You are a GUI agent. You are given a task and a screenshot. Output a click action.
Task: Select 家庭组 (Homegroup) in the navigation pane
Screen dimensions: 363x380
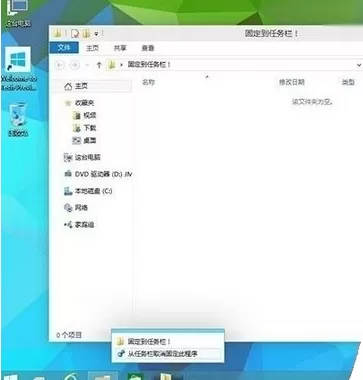pyautogui.click(x=84, y=225)
